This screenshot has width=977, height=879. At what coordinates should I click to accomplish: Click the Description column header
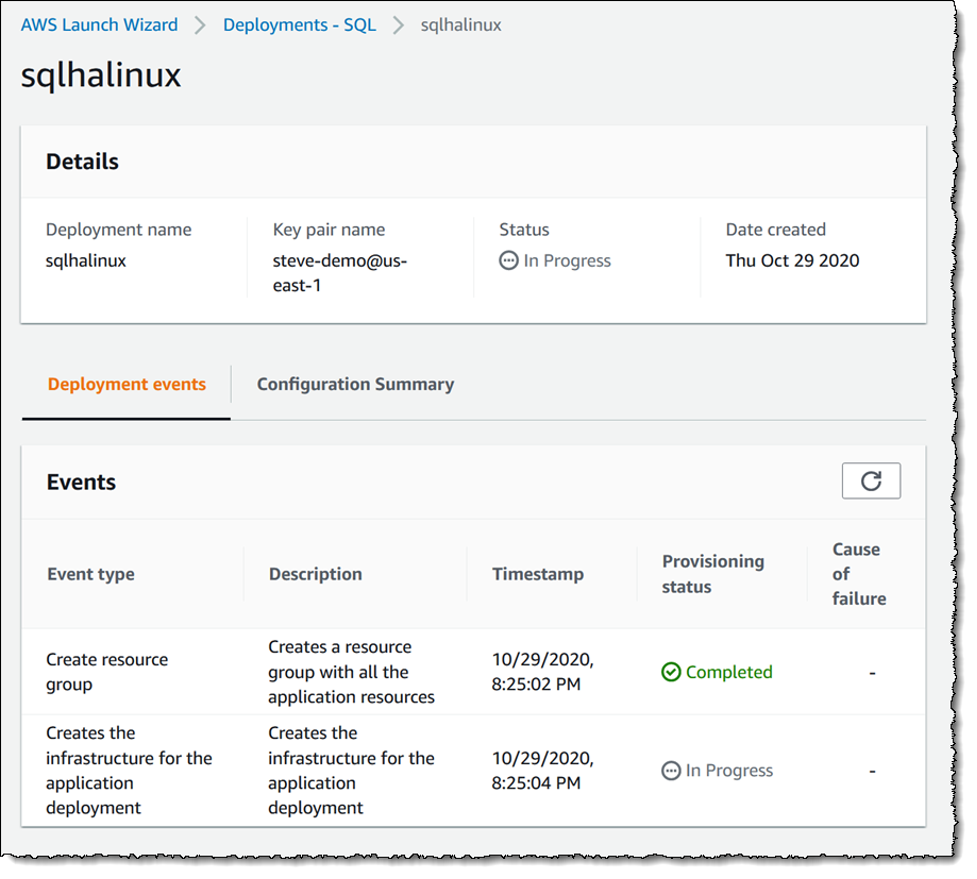315,574
